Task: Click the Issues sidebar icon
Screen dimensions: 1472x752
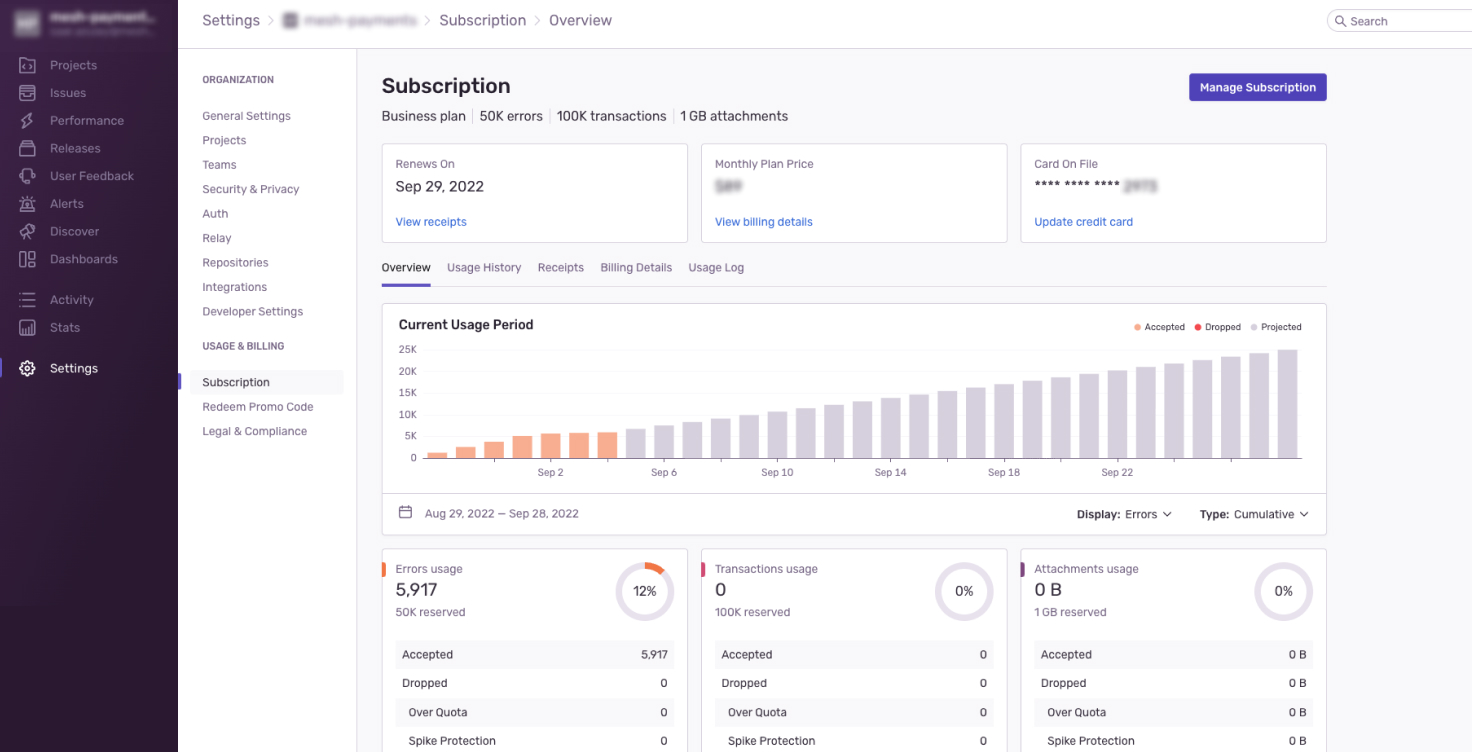Action: (x=28, y=93)
